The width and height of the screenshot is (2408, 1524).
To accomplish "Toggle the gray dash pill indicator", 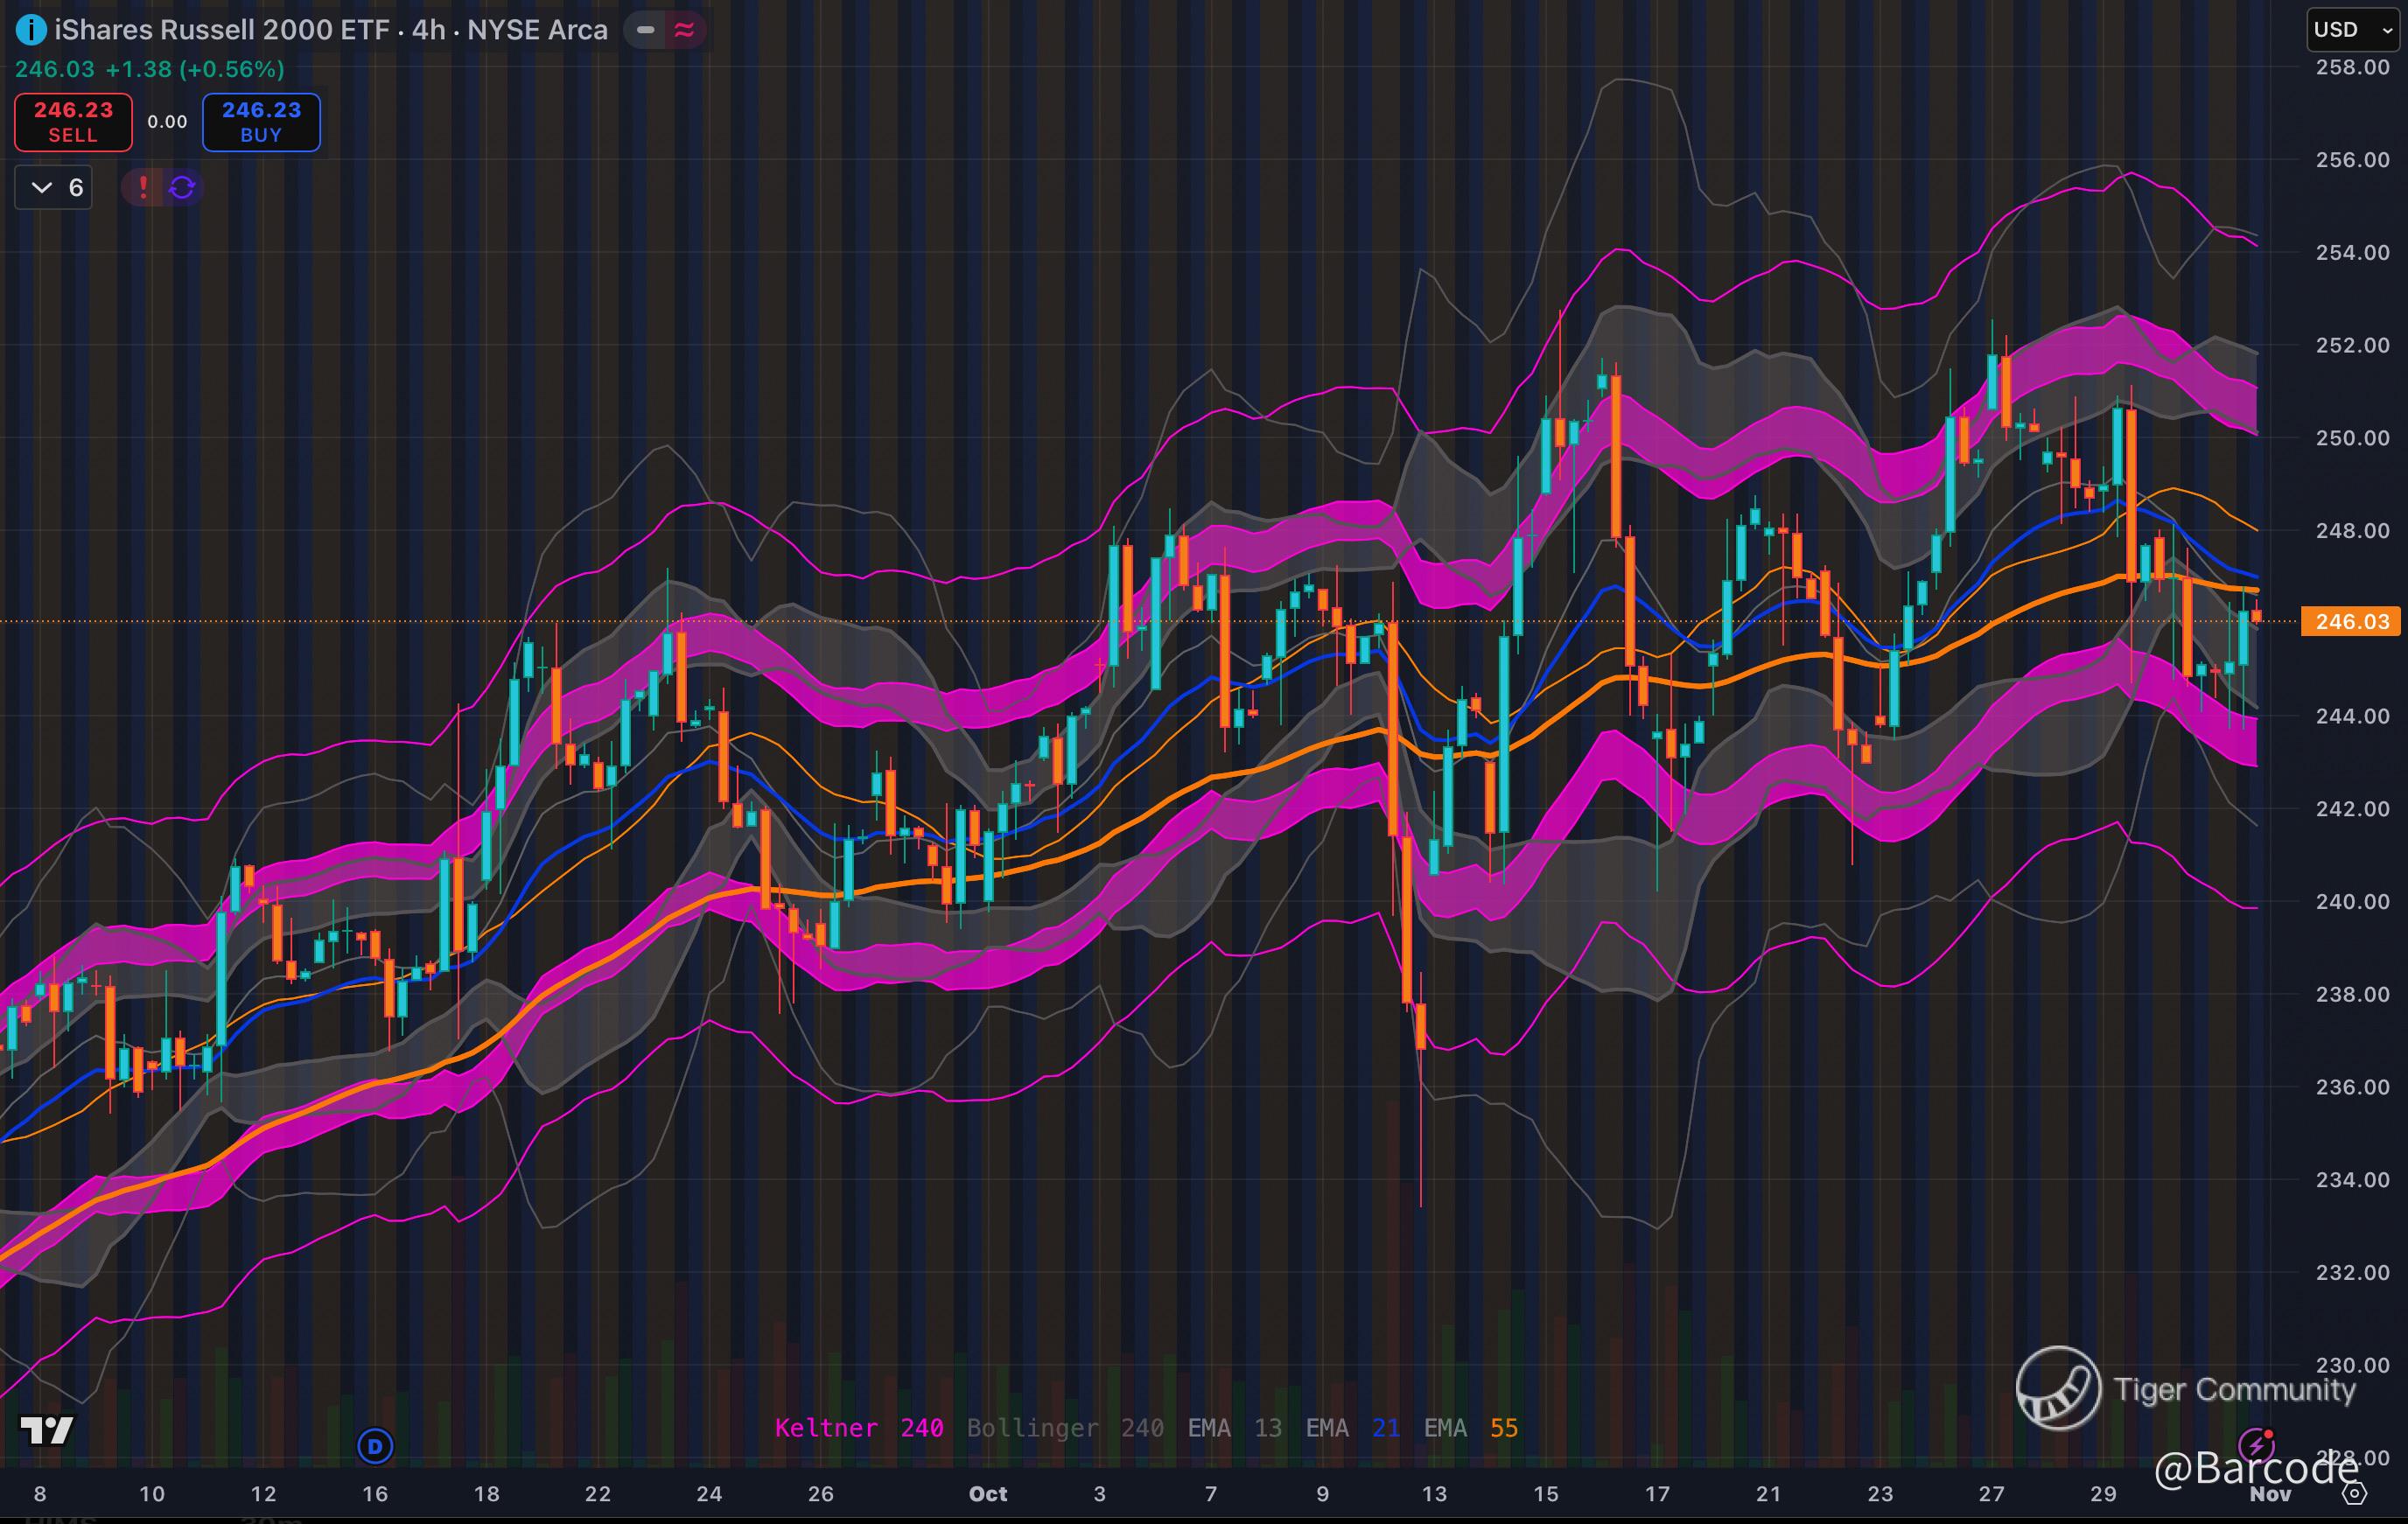I will [x=646, y=30].
